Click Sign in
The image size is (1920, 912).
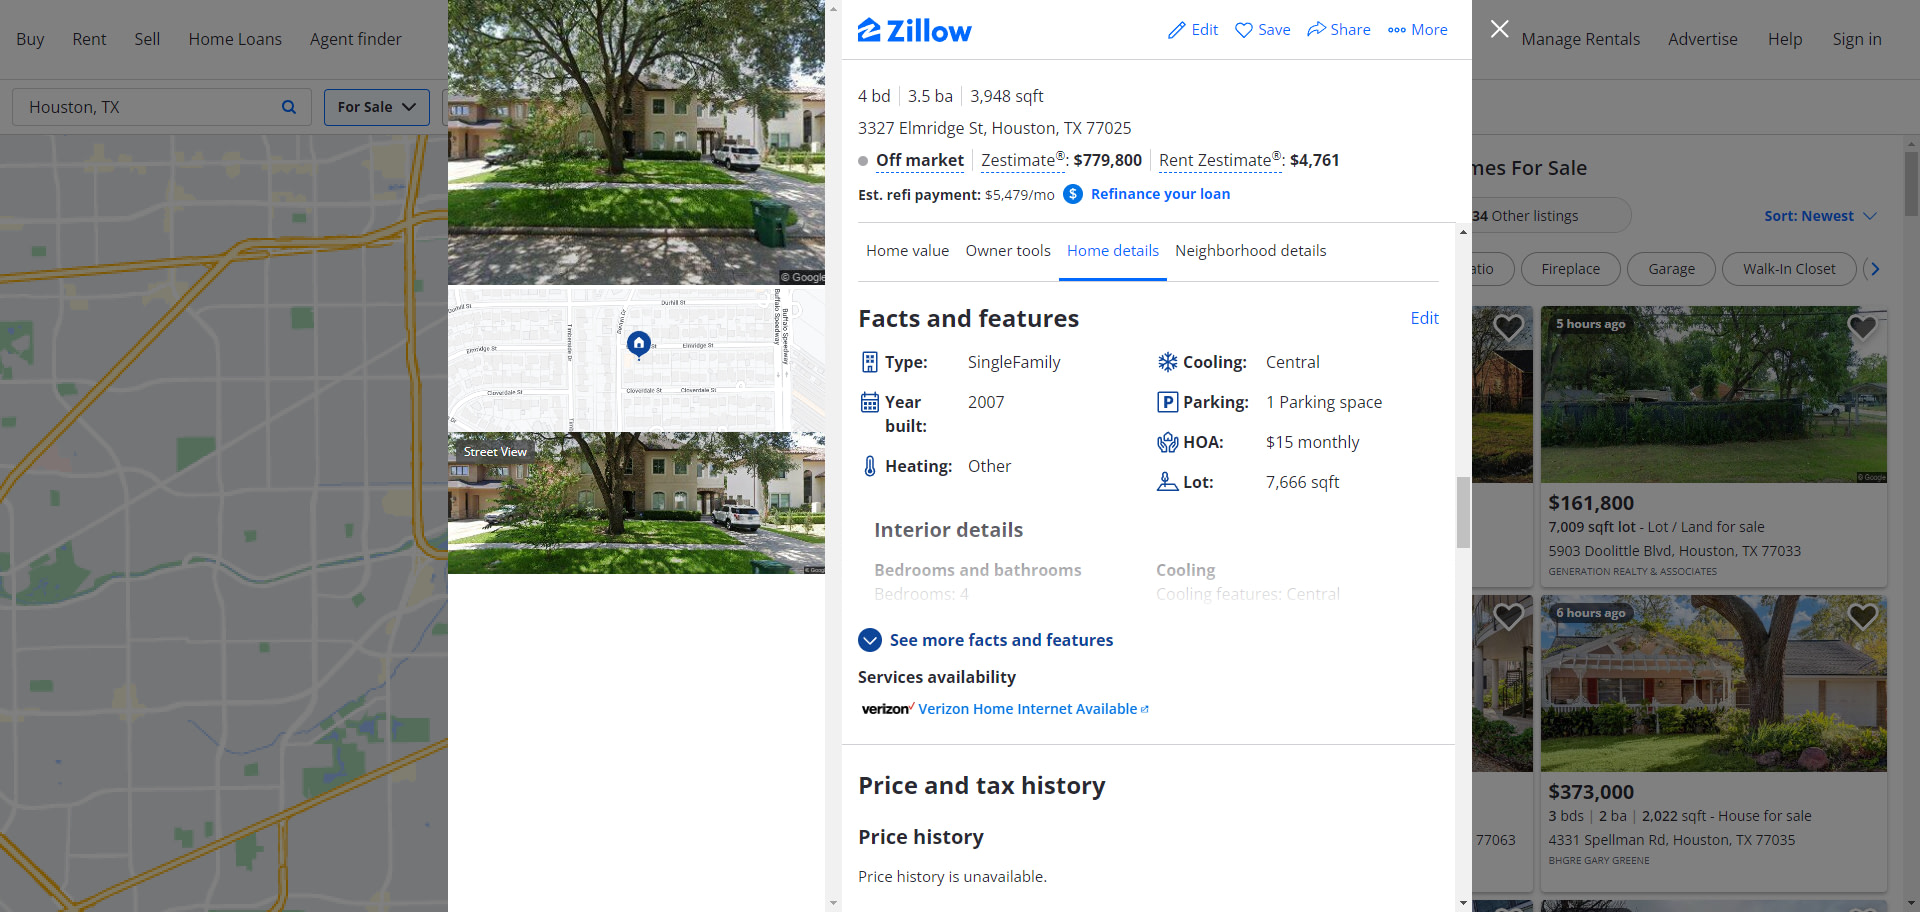1857,39
